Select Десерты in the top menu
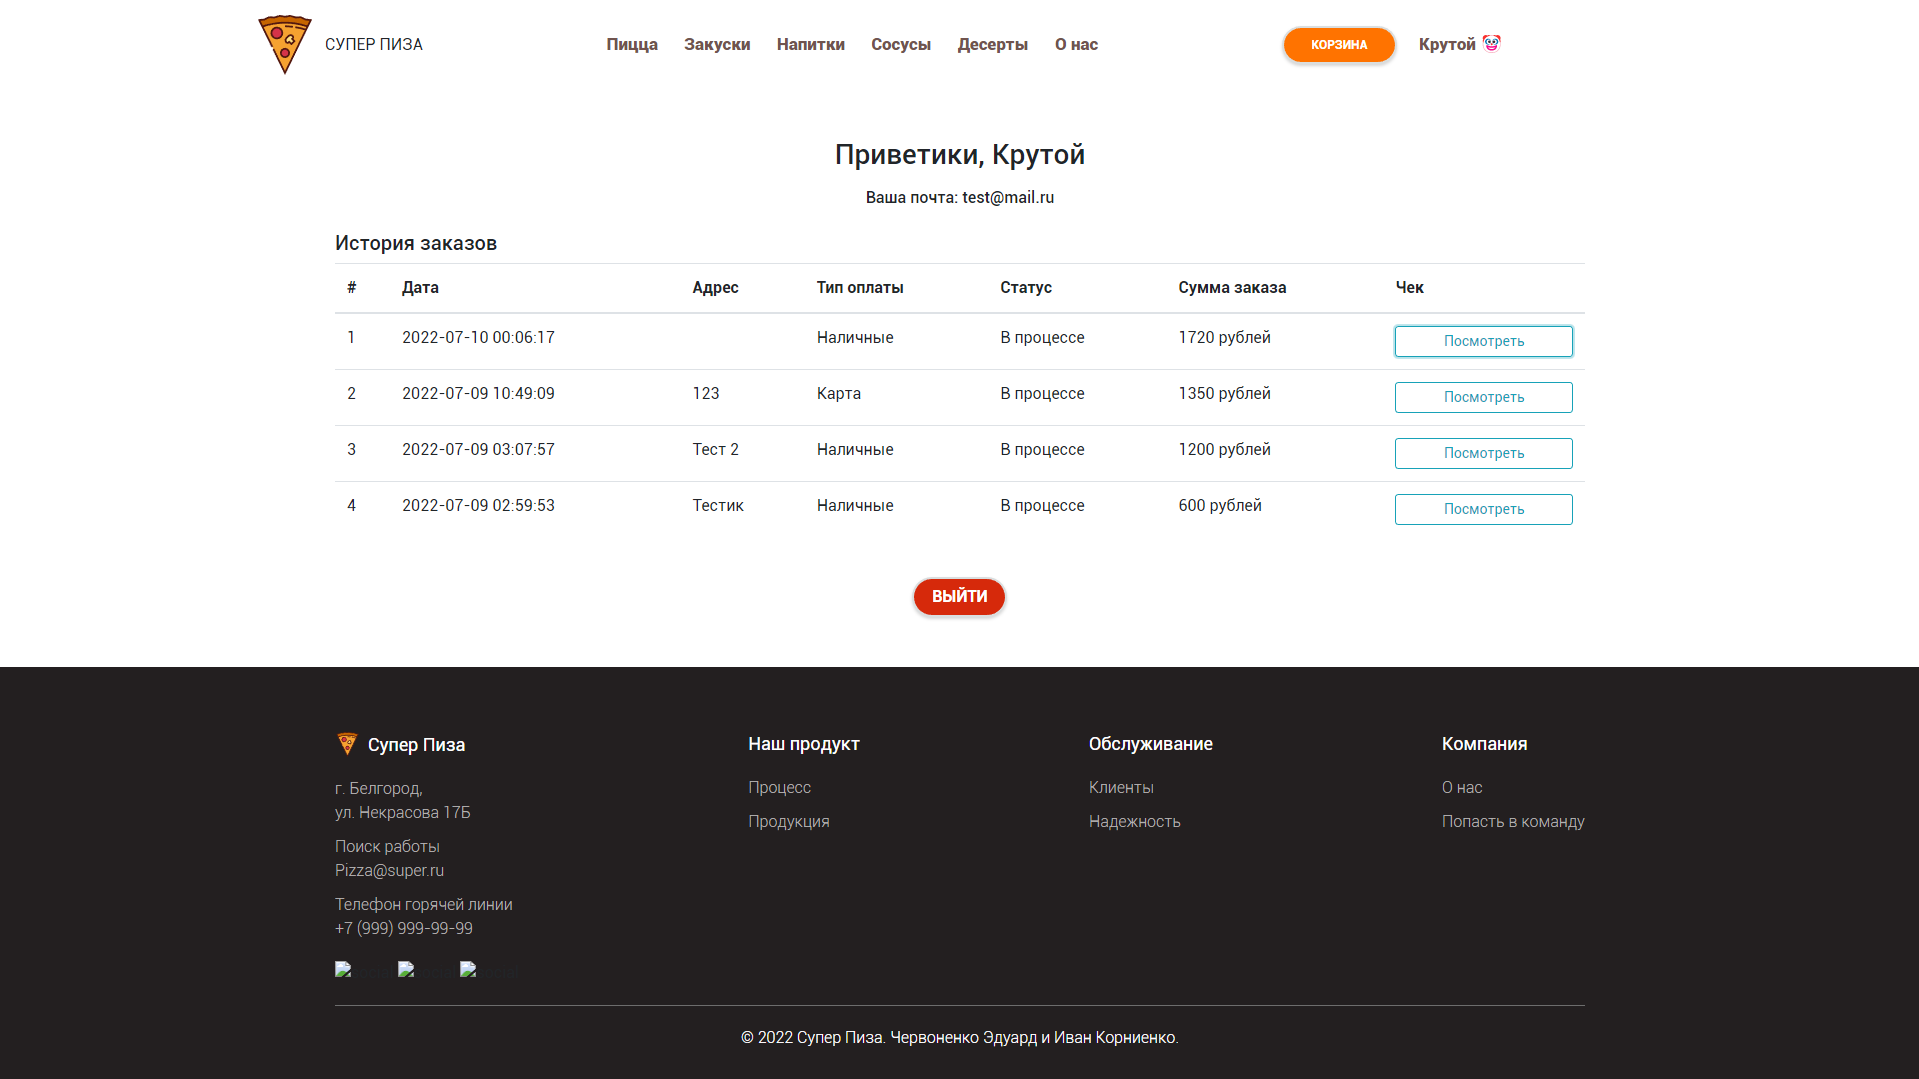1919x1079 pixels. point(992,44)
